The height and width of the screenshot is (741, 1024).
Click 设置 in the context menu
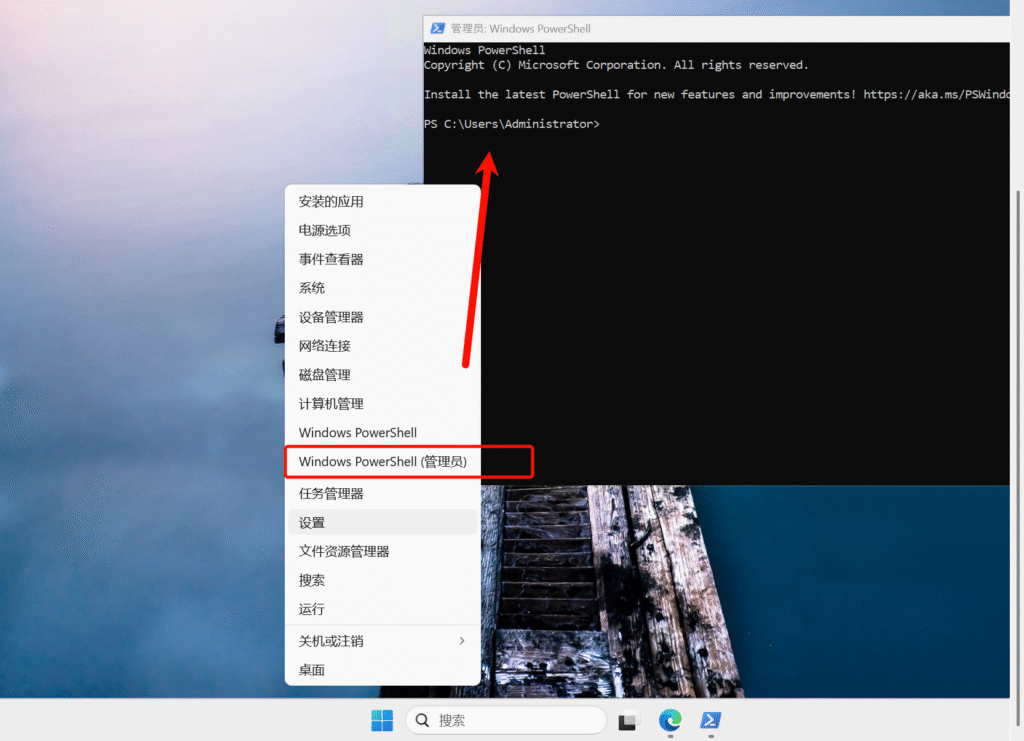click(312, 522)
